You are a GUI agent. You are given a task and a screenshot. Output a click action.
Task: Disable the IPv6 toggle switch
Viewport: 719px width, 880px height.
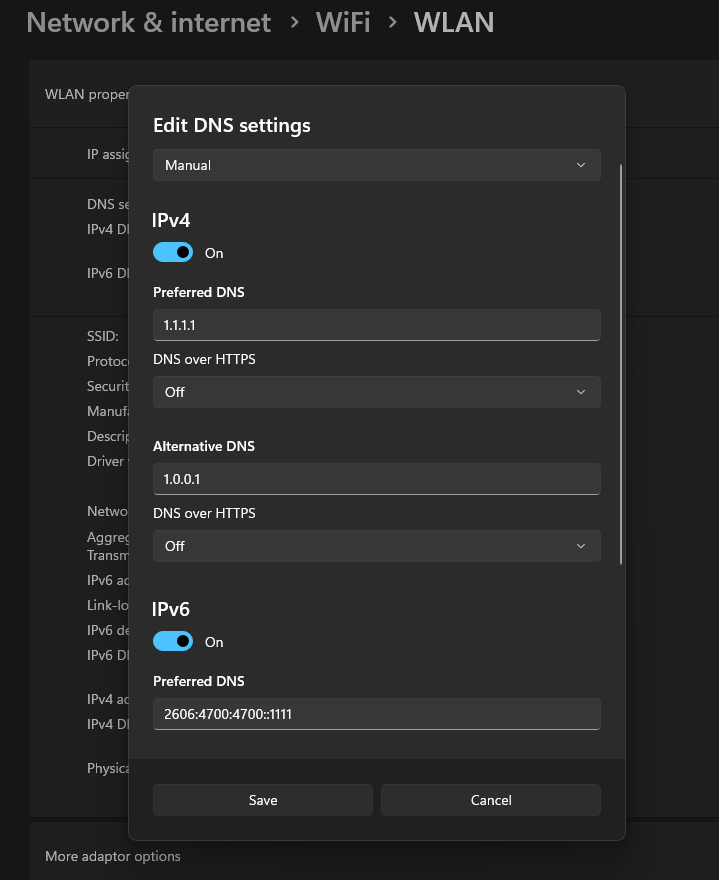tap(173, 642)
